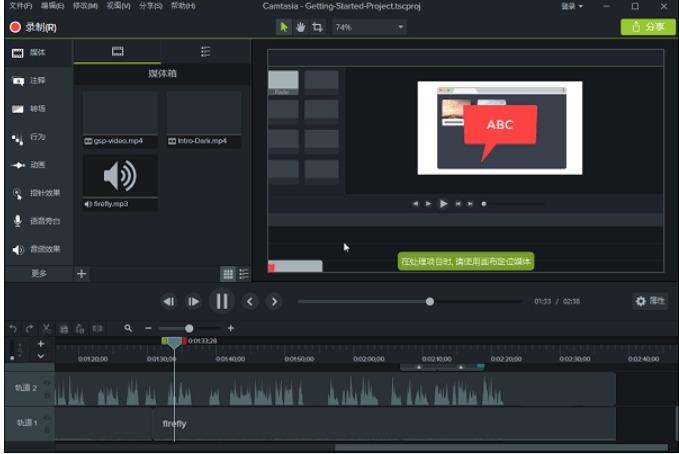Open the 文件(F) menu

point(20,6)
